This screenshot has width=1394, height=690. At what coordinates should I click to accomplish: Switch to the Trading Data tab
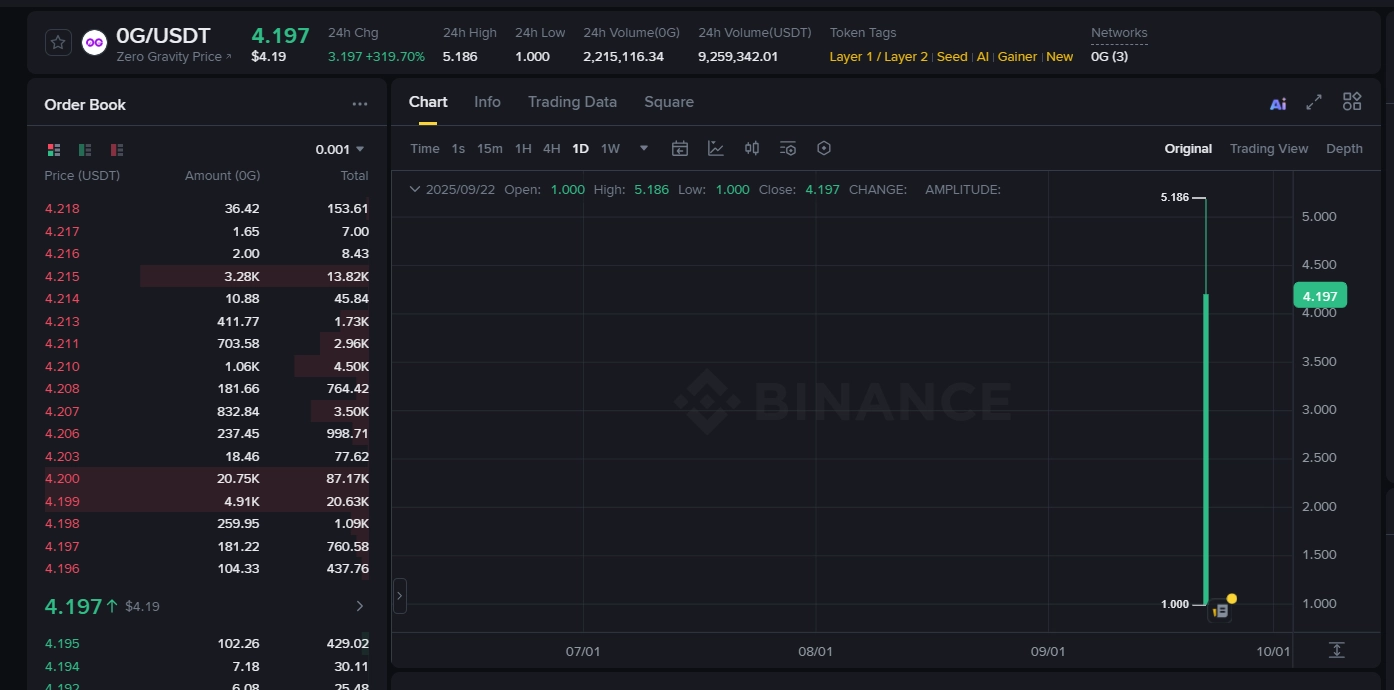pos(572,101)
